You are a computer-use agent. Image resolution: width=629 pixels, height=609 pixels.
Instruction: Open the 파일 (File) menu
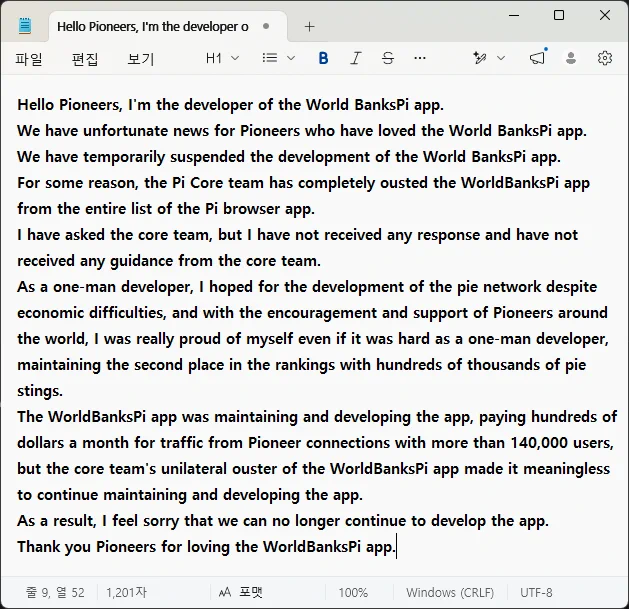click(x=29, y=59)
